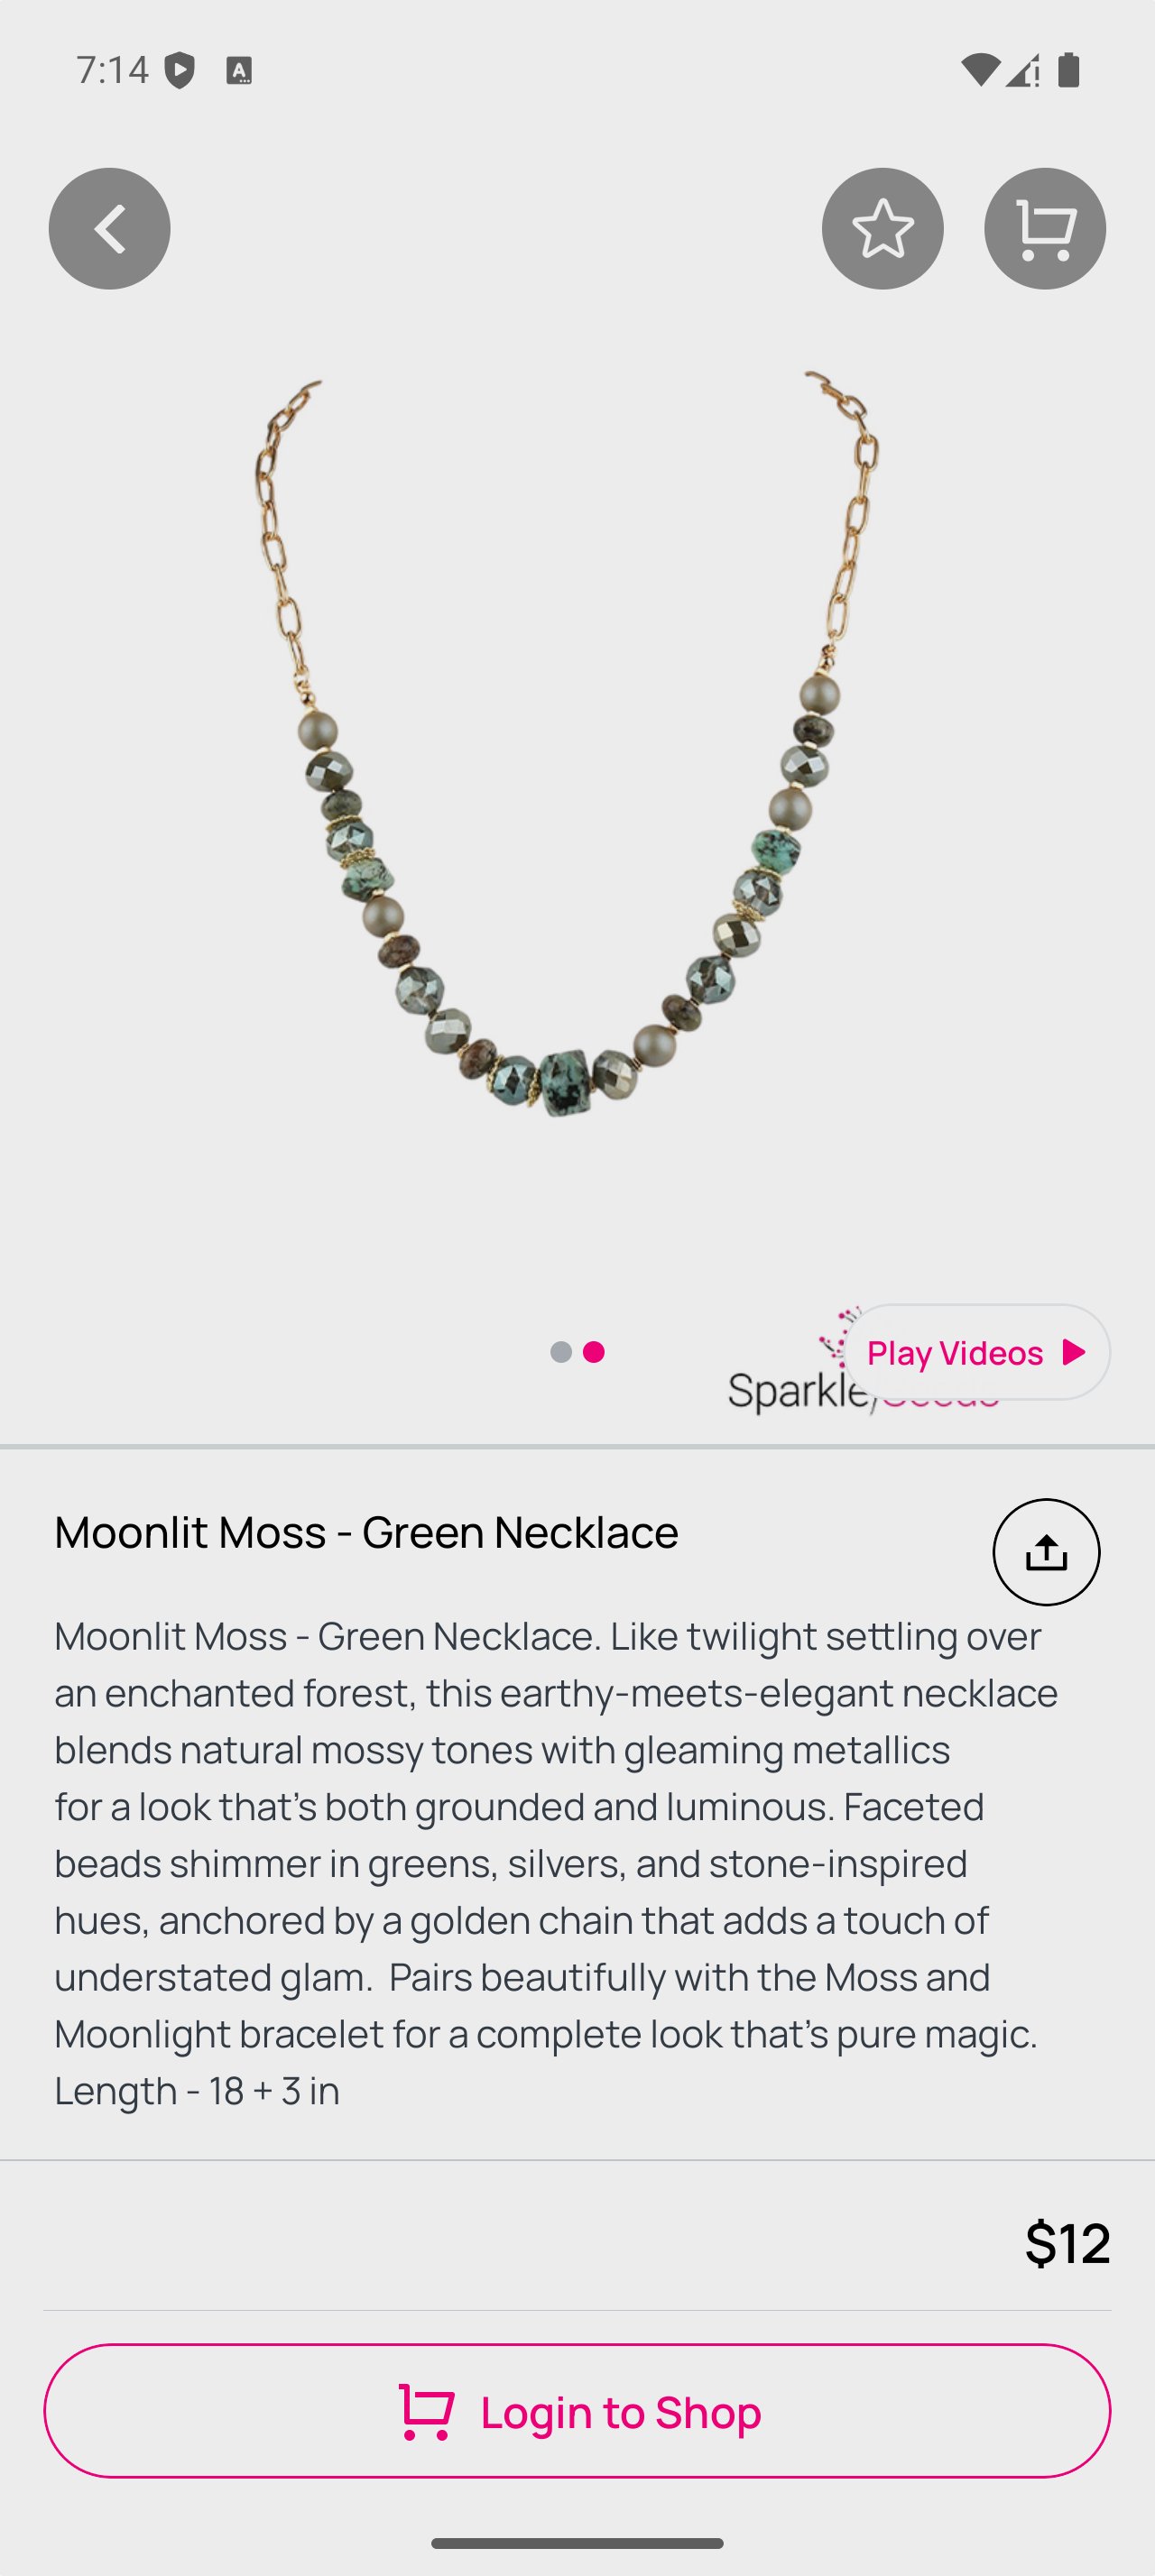Tap the keyboard A notification icon
The width and height of the screenshot is (1155, 2576).
tap(238, 71)
